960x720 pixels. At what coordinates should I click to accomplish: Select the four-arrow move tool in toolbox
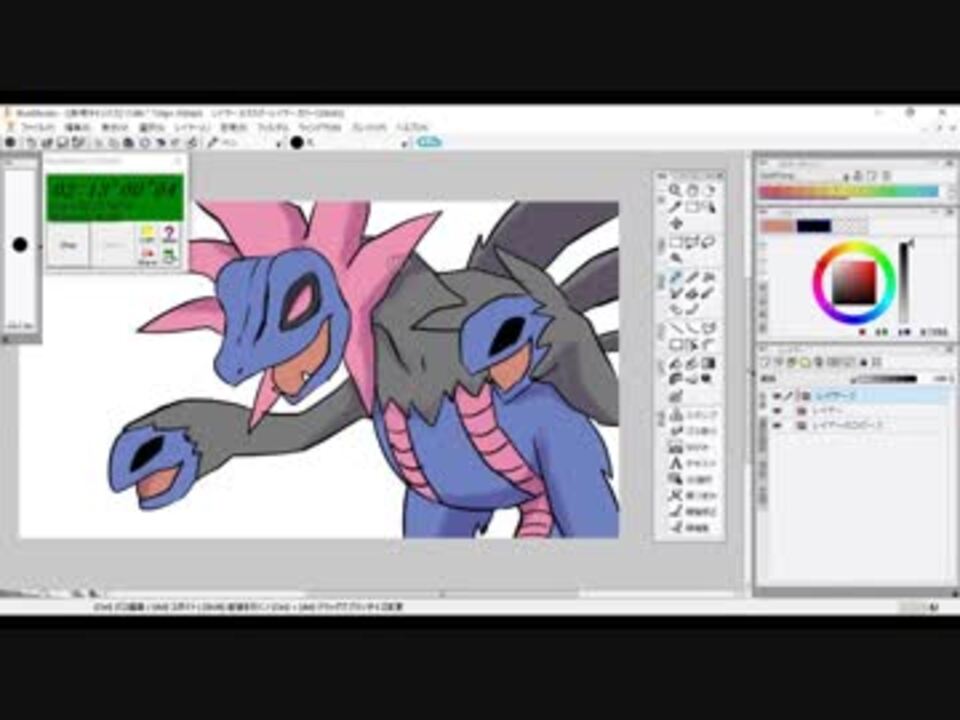[x=676, y=223]
